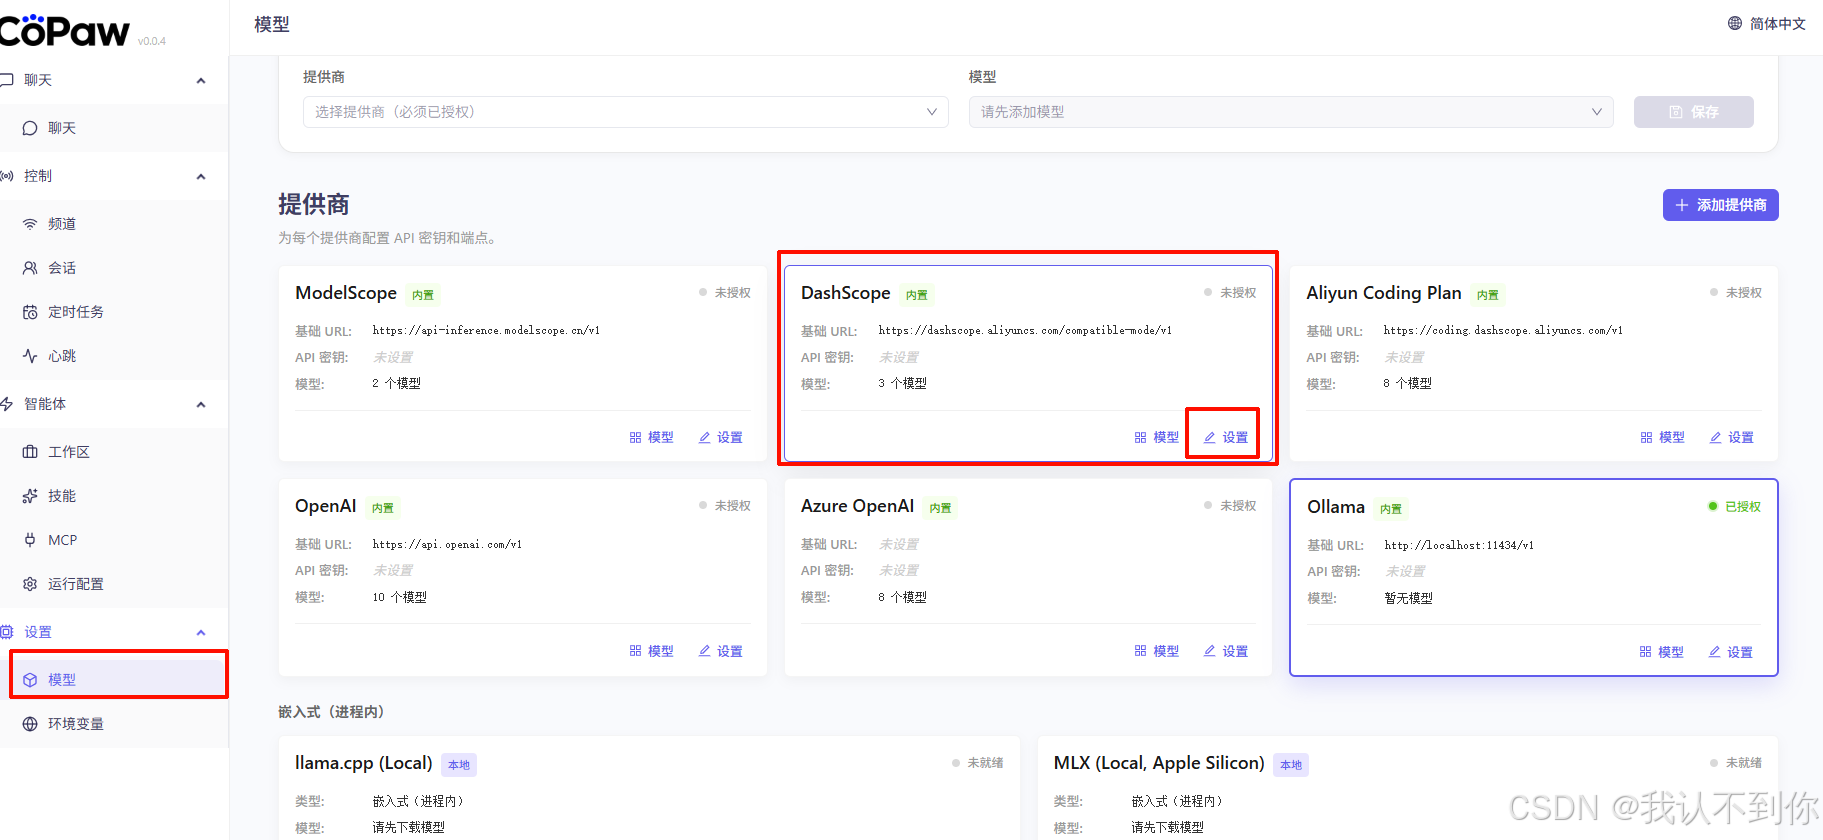
Task: Click the wifi icon beside 频道
Action: click(30, 224)
